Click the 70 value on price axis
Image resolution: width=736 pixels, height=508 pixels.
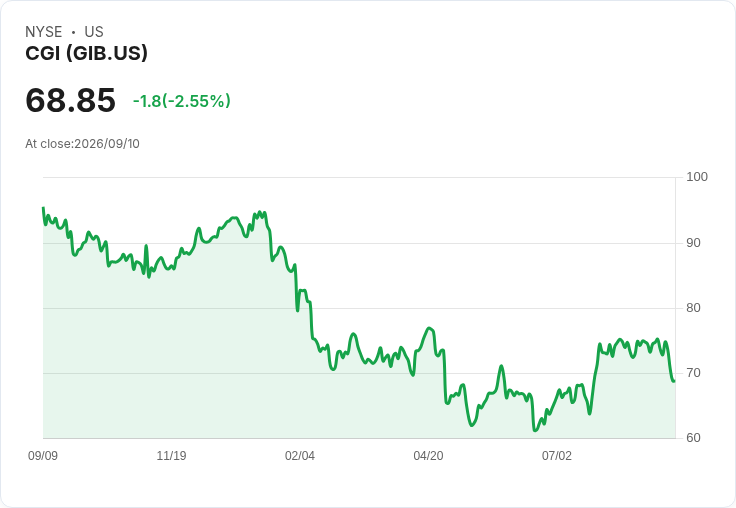coord(693,373)
